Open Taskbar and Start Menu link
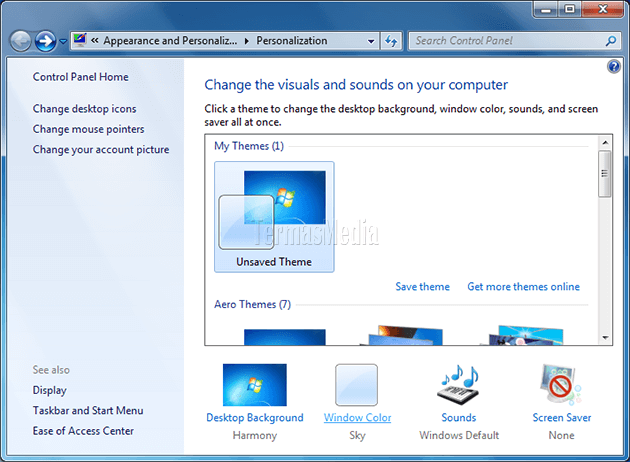630x462 pixels. click(x=88, y=411)
